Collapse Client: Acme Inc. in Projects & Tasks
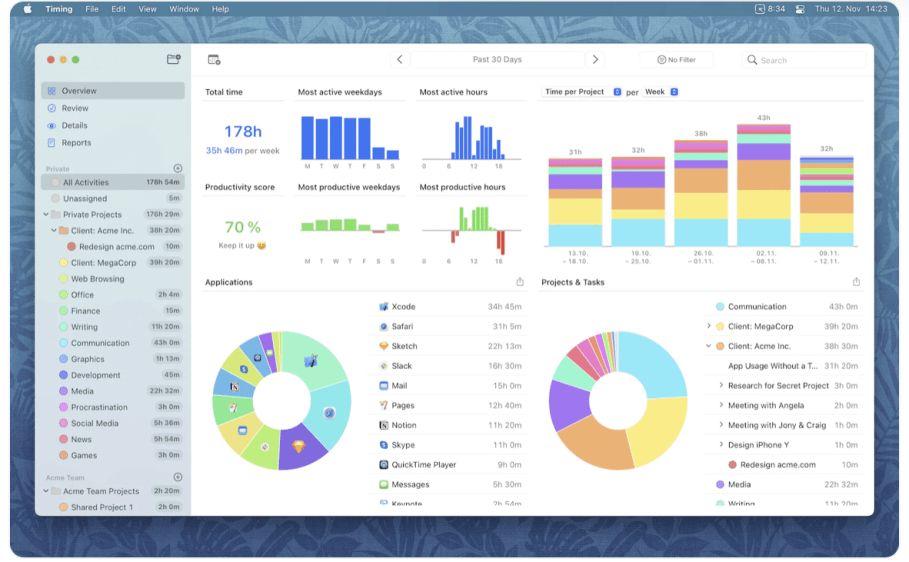This screenshot has height=562, width=909. click(x=708, y=346)
